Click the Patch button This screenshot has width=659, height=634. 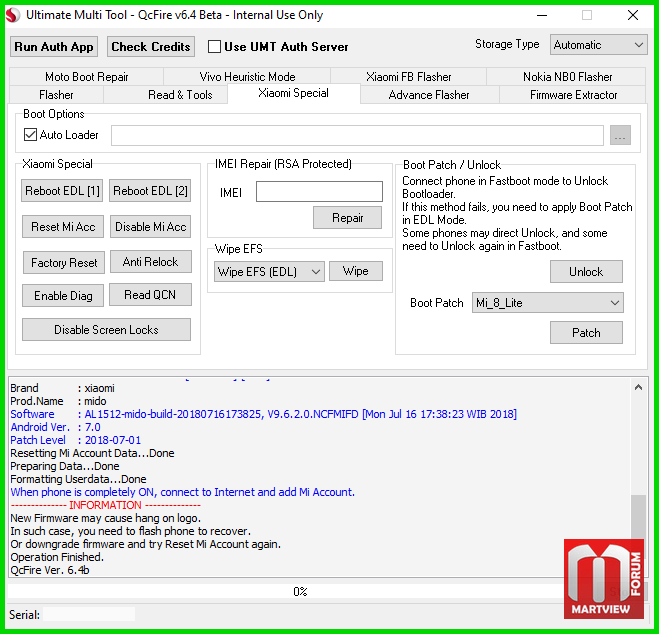tap(586, 333)
